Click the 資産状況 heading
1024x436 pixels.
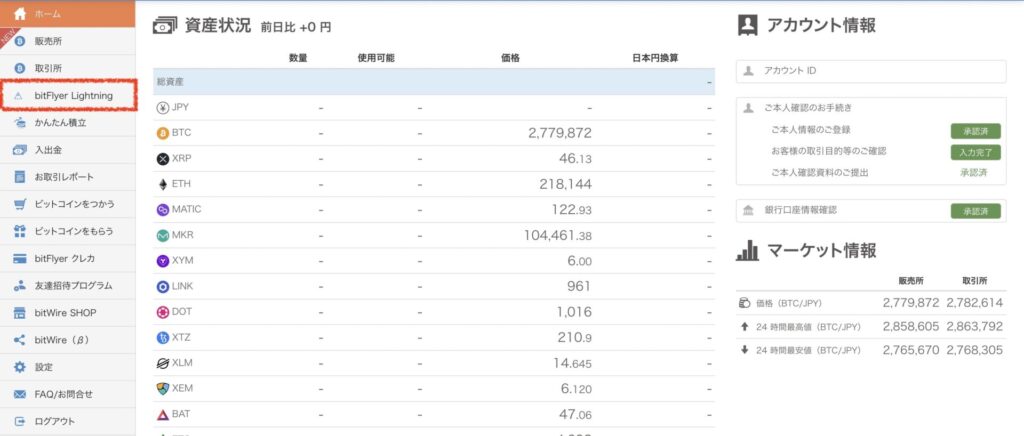[218, 25]
